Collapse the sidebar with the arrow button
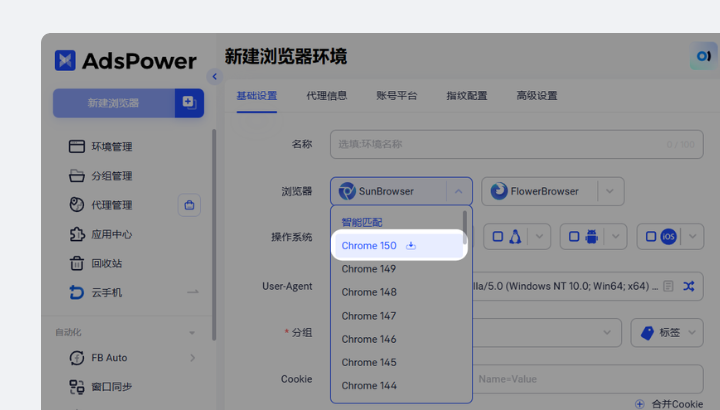Image resolution: width=720 pixels, height=410 pixels. pos(214,77)
